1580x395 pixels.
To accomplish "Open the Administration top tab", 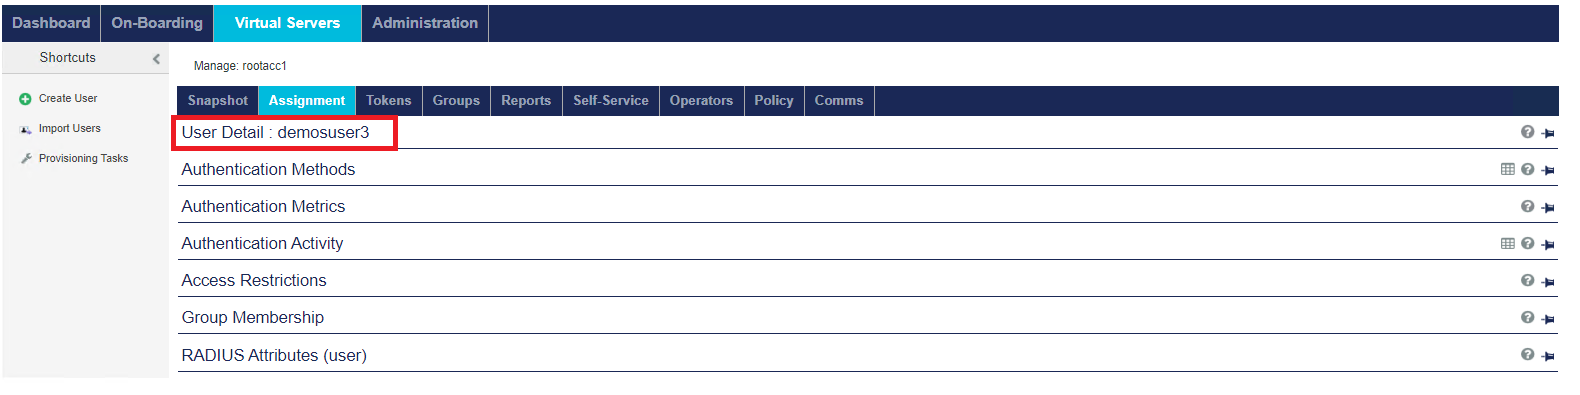I will [x=425, y=23].
